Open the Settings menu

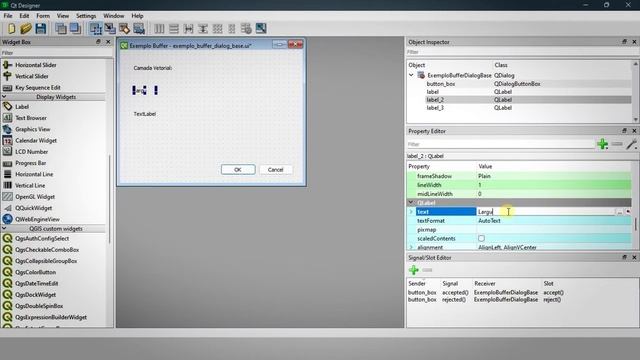(x=86, y=16)
